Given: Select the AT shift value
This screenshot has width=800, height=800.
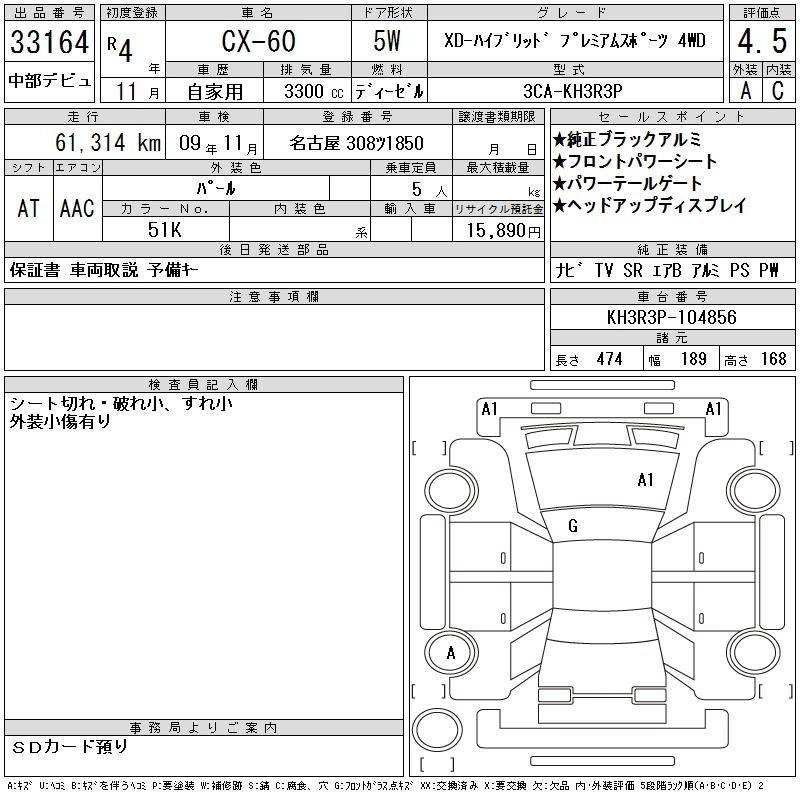Looking at the screenshot, I should [29, 209].
